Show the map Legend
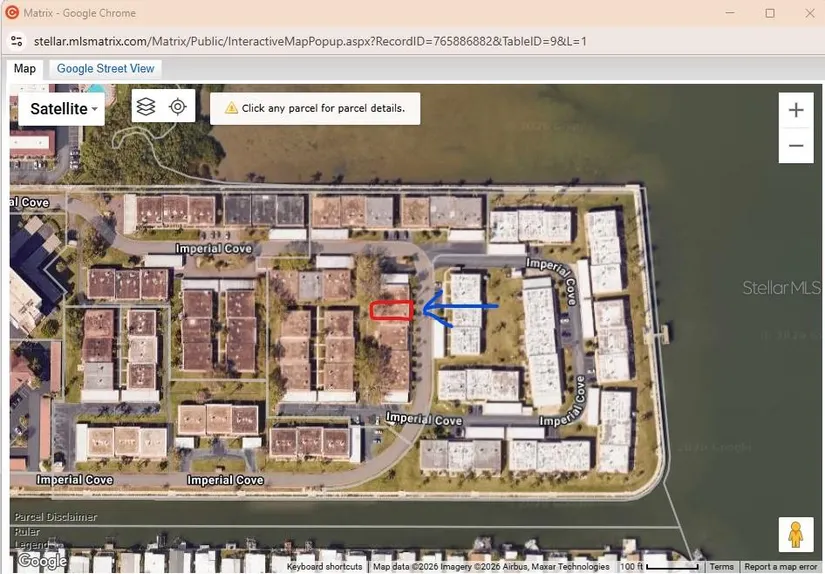The width and height of the screenshot is (825, 574). [x=30, y=545]
